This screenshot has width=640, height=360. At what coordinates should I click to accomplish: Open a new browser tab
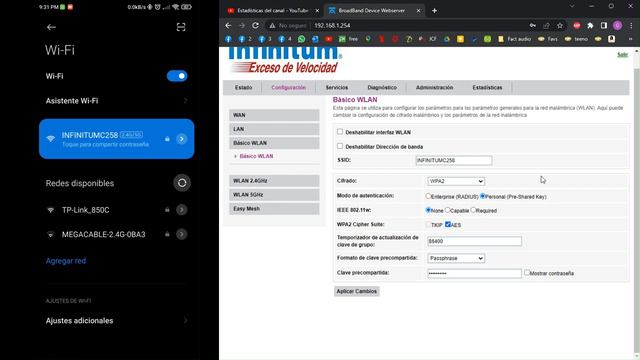(x=434, y=11)
